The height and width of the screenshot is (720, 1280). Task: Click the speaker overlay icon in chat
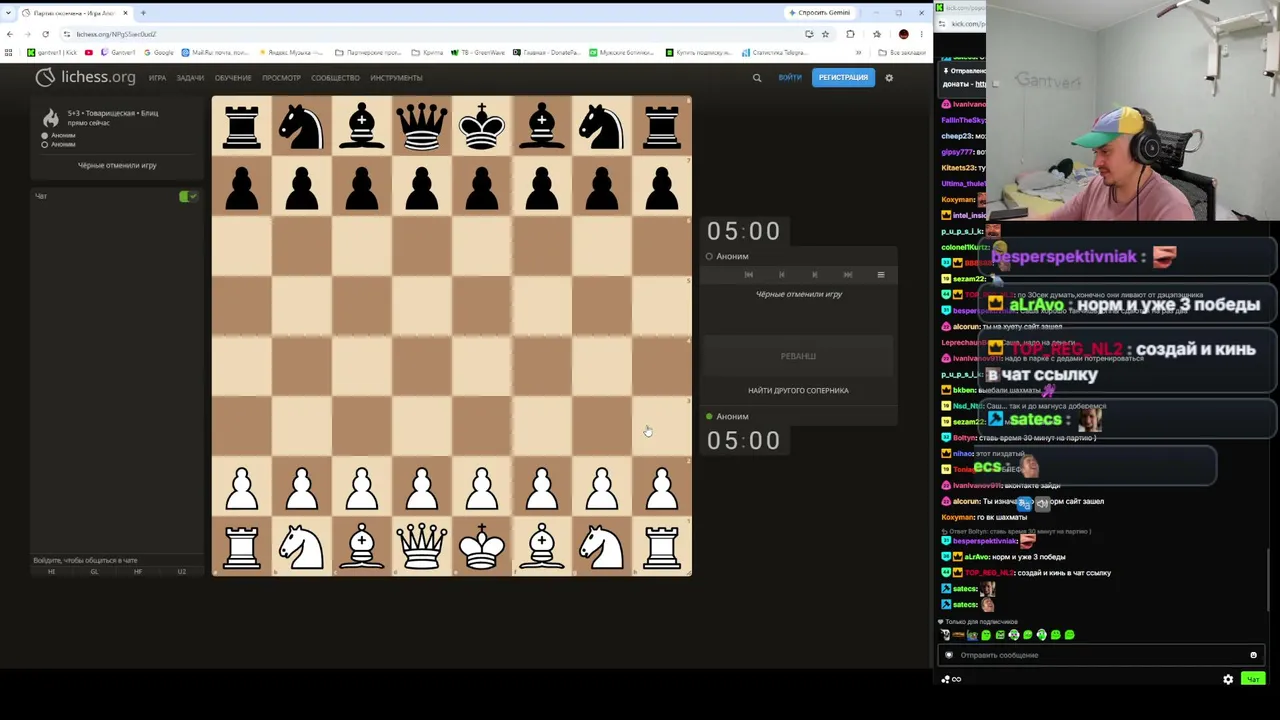(1042, 504)
